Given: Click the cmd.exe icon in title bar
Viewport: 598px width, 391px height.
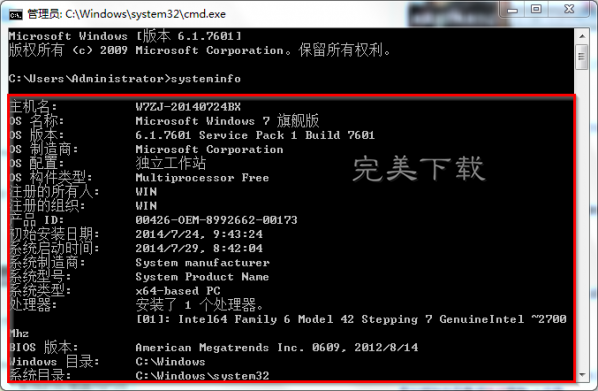Looking at the screenshot, I should click(16, 14).
